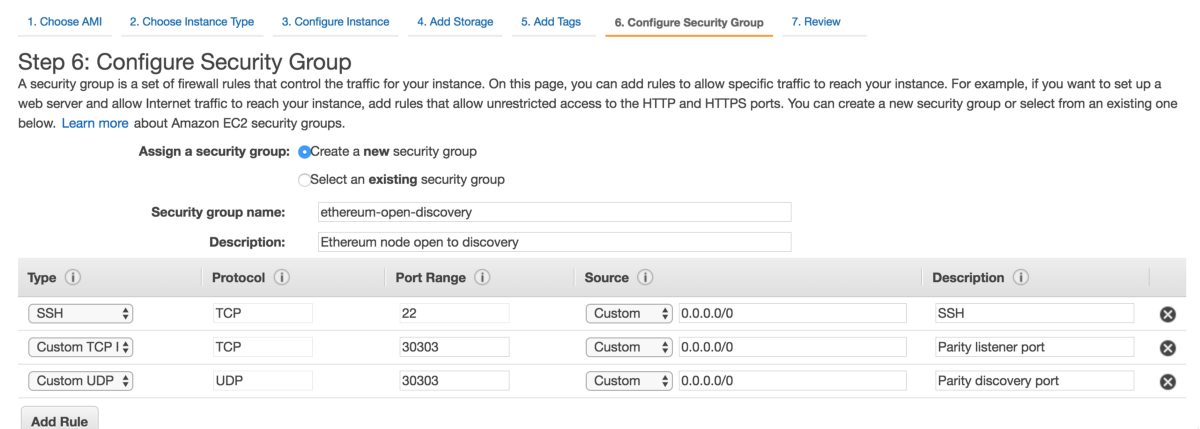Remove the SSH rule with its X icon
Viewport: 1200px width, 429px height.
coord(1167,314)
